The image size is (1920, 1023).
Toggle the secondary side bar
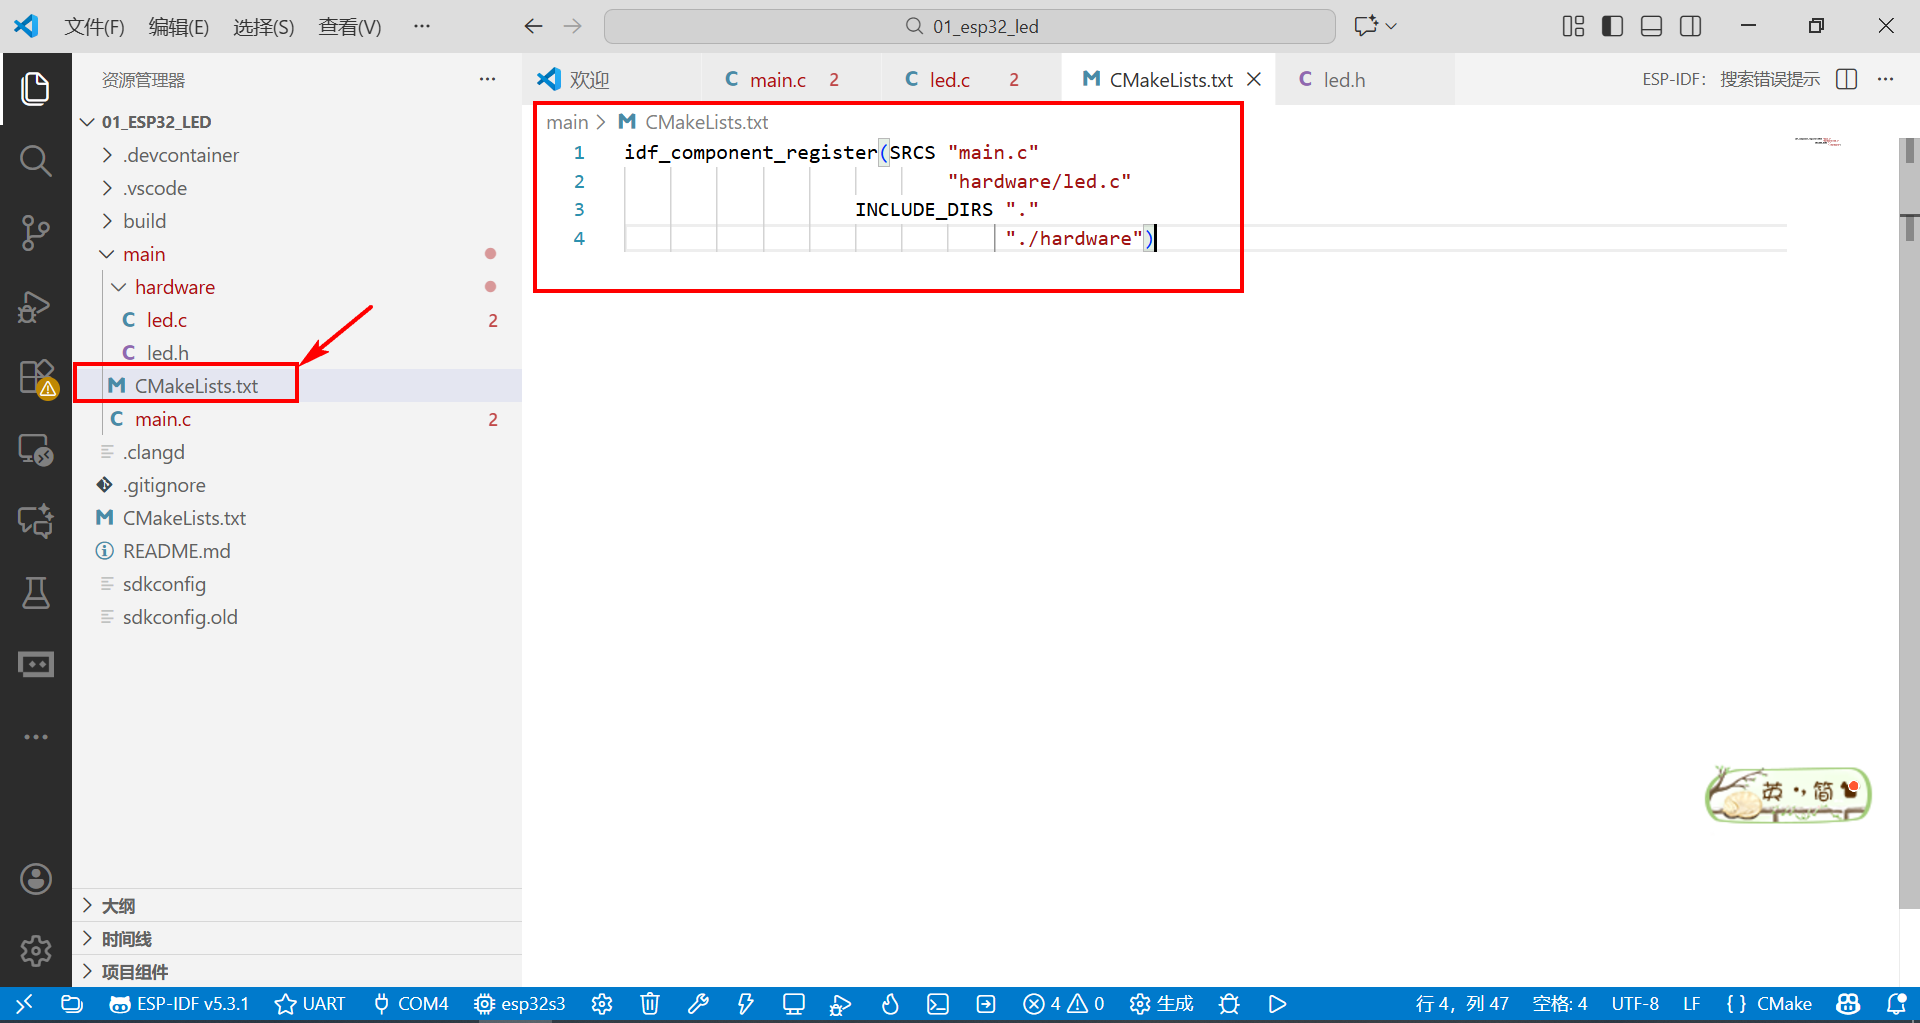1690,26
